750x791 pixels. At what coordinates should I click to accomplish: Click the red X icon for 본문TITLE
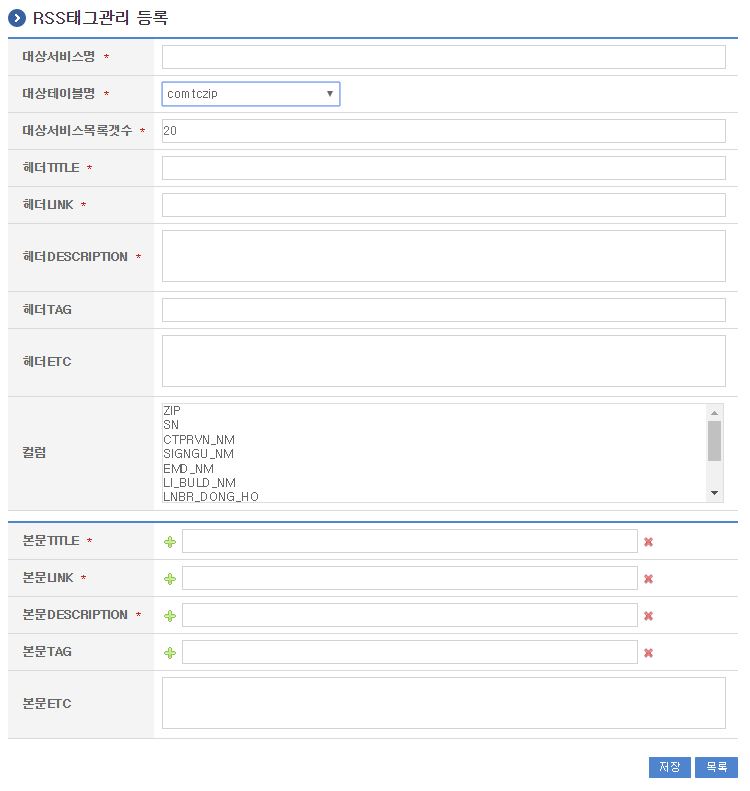[x=648, y=542]
